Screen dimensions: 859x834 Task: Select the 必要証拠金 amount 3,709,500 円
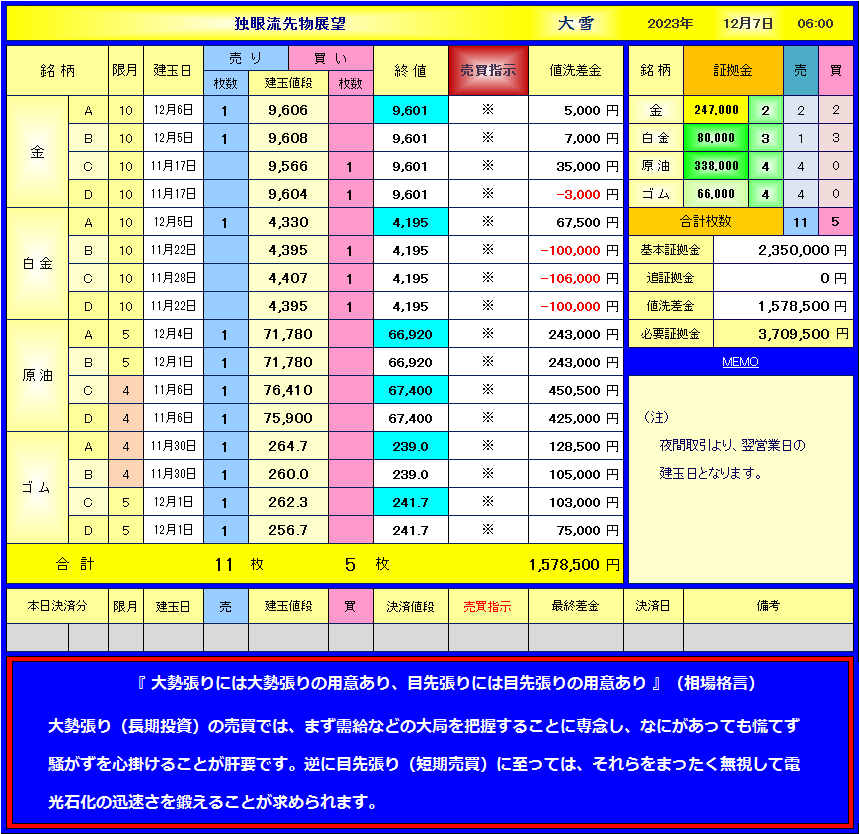click(x=783, y=334)
